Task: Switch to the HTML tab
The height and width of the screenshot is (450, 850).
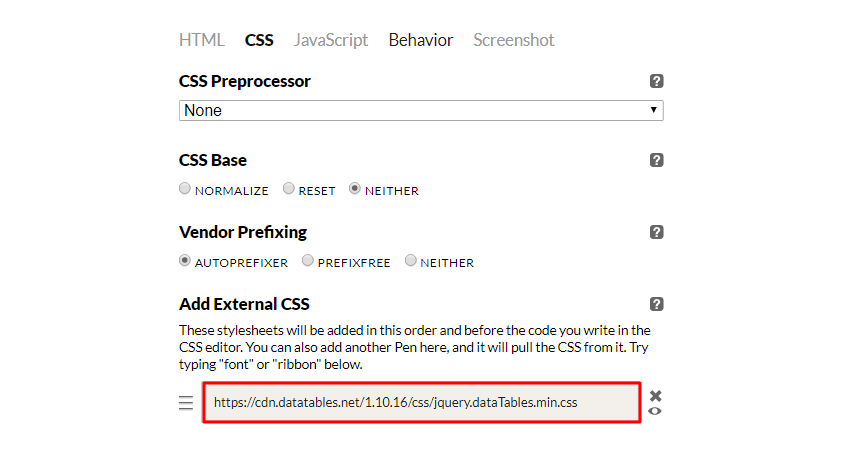Action: click(x=202, y=40)
